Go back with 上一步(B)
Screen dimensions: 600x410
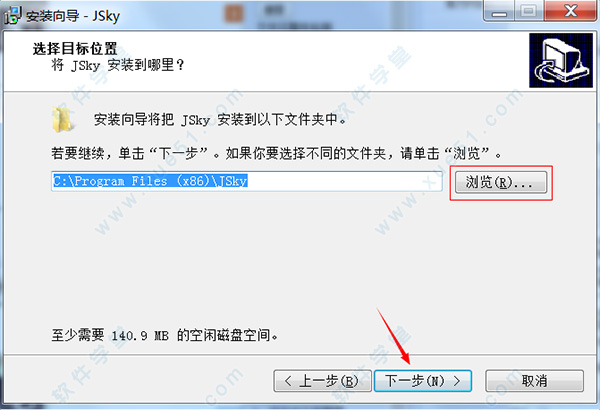click(322, 381)
